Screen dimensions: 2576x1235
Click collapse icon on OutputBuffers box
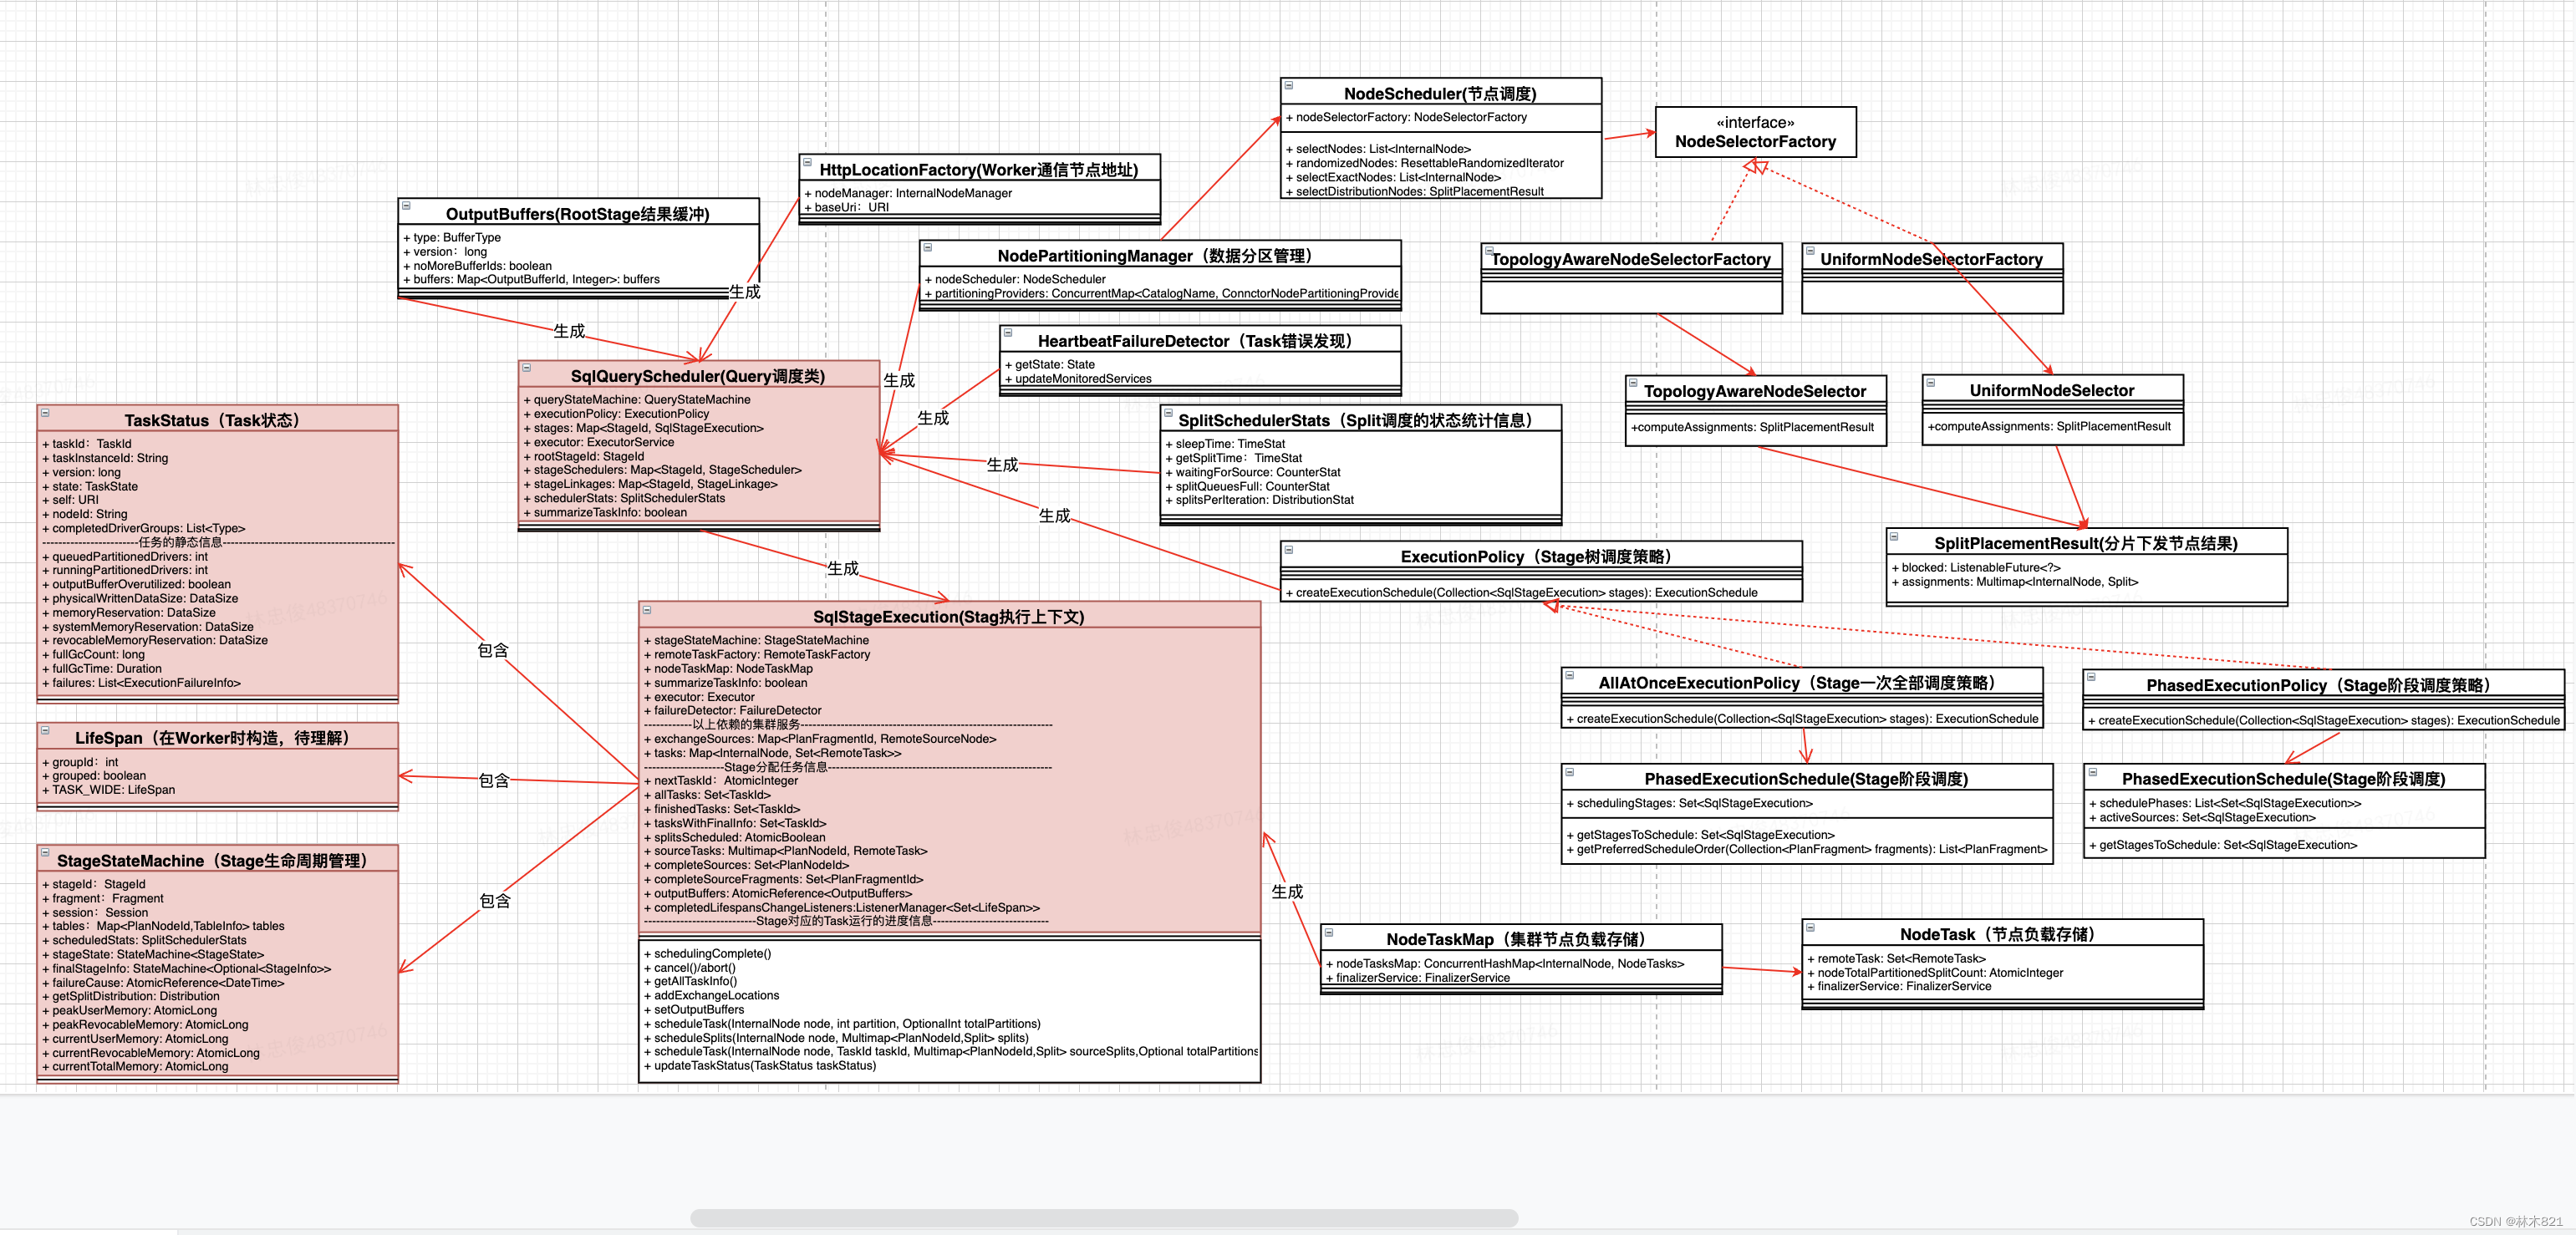pyautogui.click(x=406, y=206)
